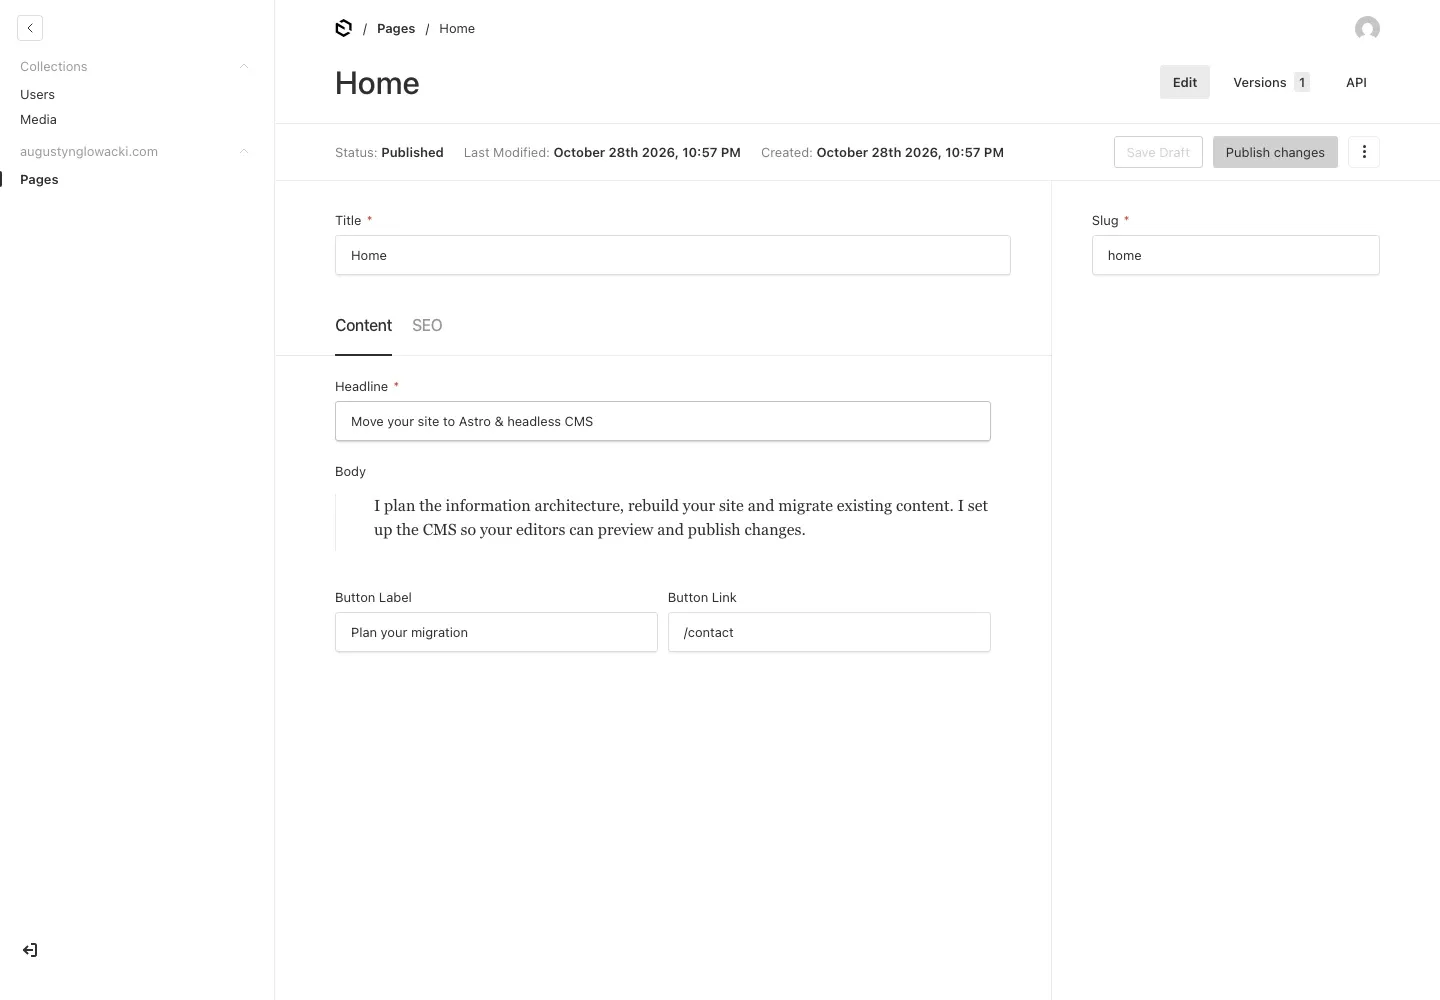1440x1000 pixels.
Task: Click the Last Modified date value
Action: [647, 152]
